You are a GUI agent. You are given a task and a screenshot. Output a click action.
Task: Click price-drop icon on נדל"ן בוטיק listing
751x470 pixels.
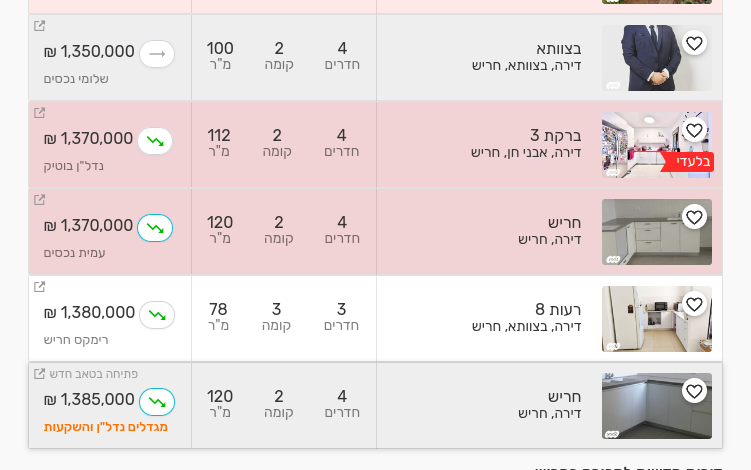tap(155, 141)
